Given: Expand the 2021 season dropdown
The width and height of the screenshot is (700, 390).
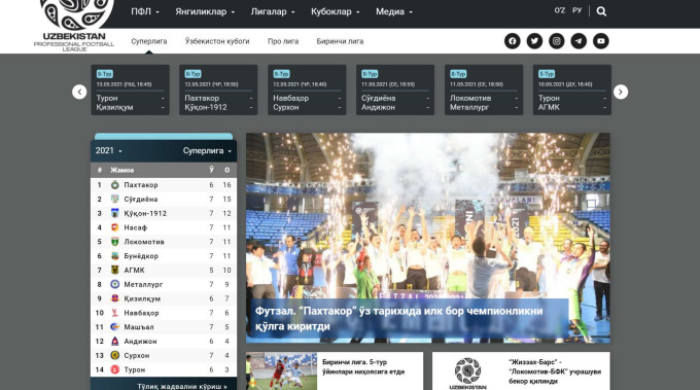Looking at the screenshot, I should 109,151.
